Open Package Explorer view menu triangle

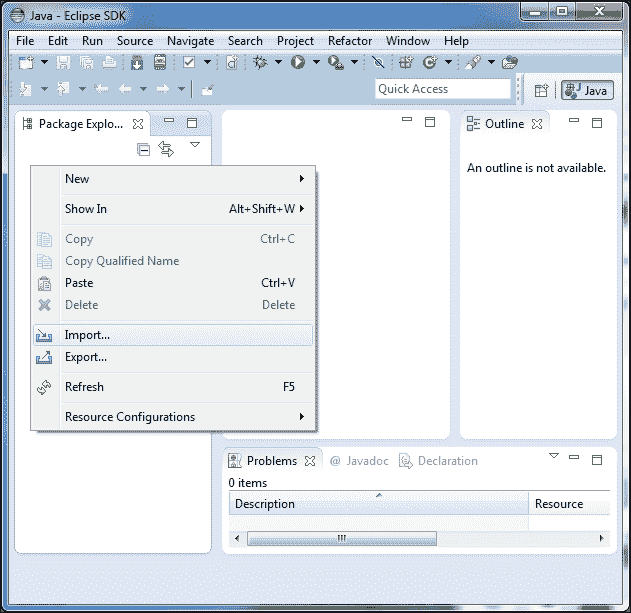coord(195,144)
